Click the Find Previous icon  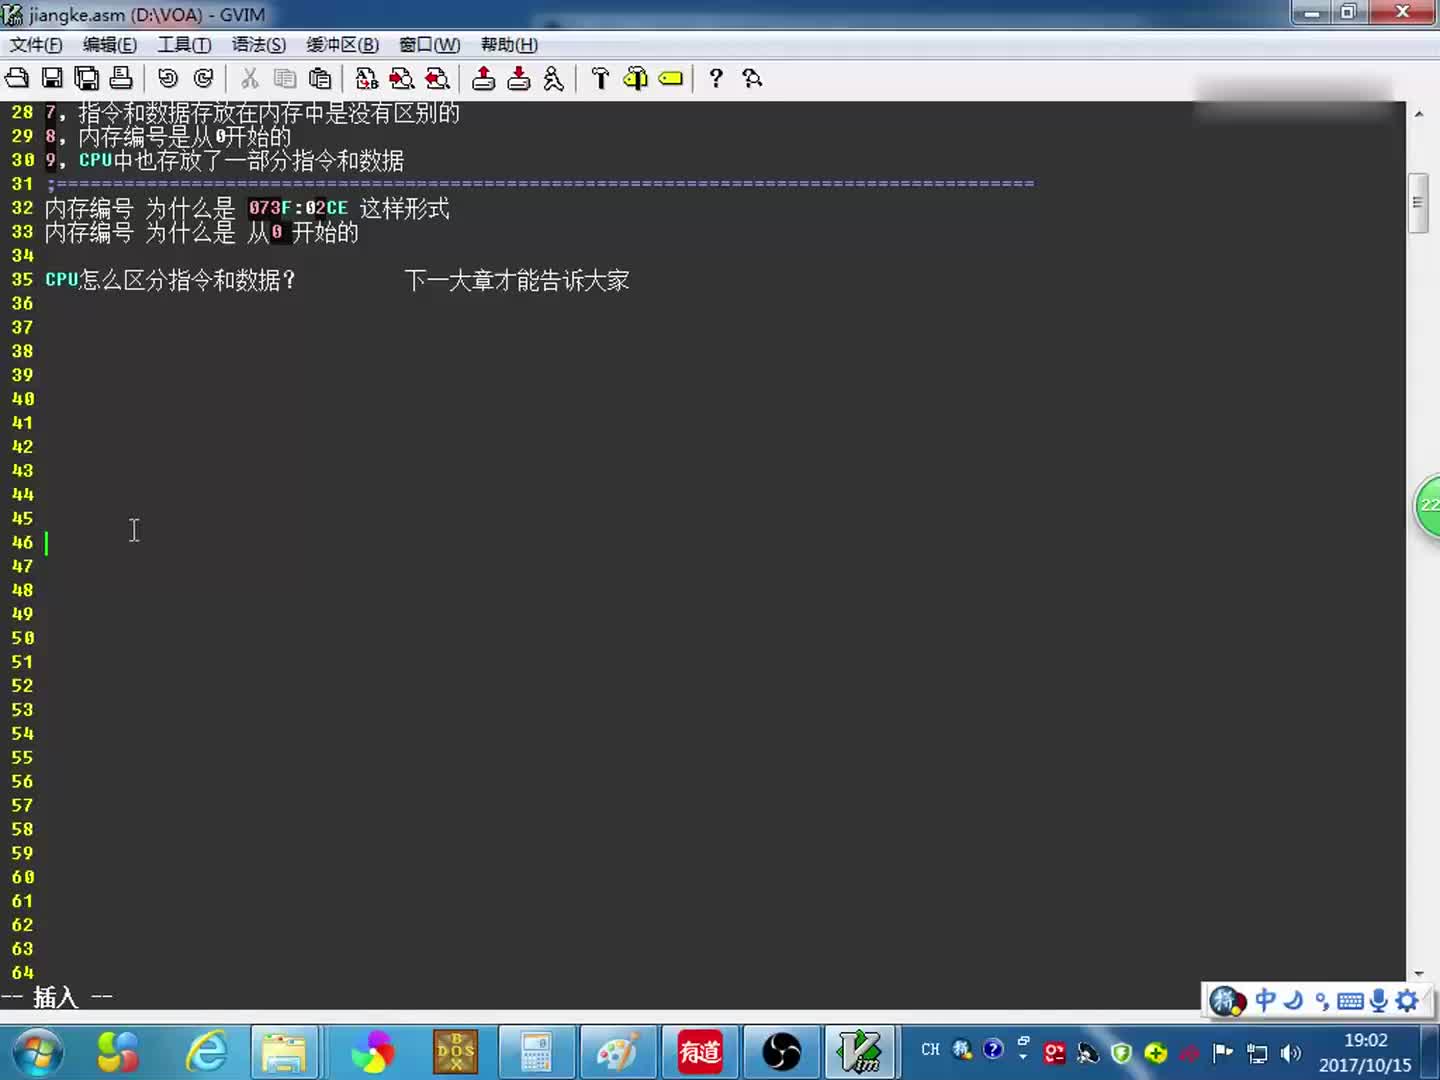437,78
